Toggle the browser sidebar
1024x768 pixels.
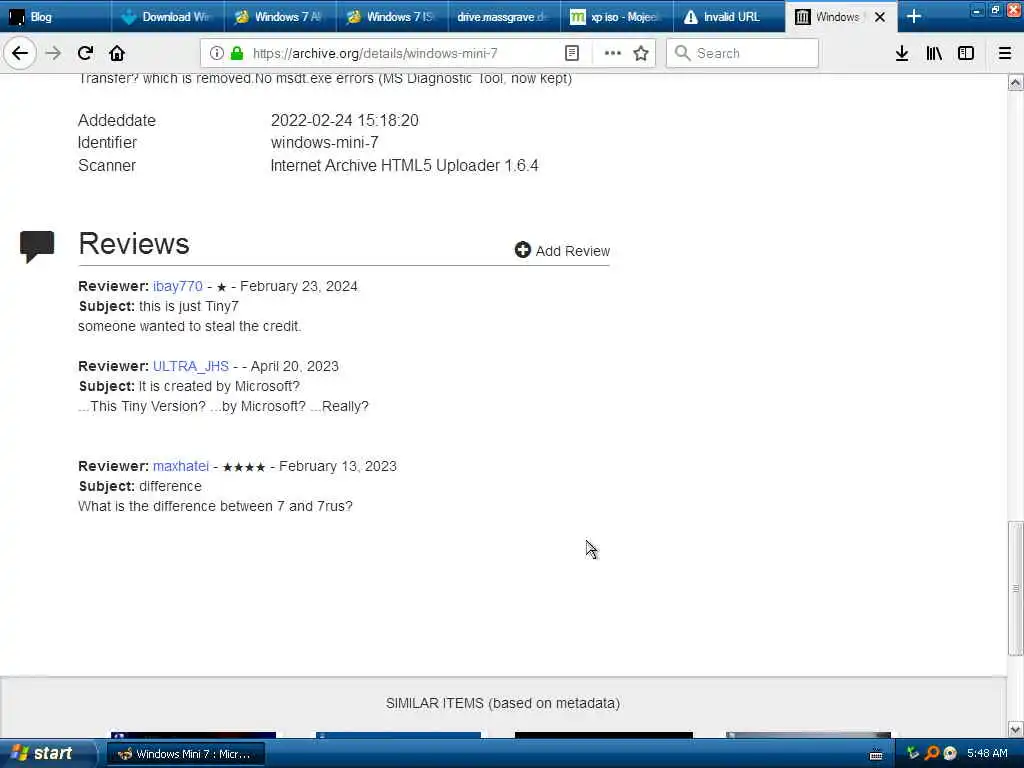point(966,53)
